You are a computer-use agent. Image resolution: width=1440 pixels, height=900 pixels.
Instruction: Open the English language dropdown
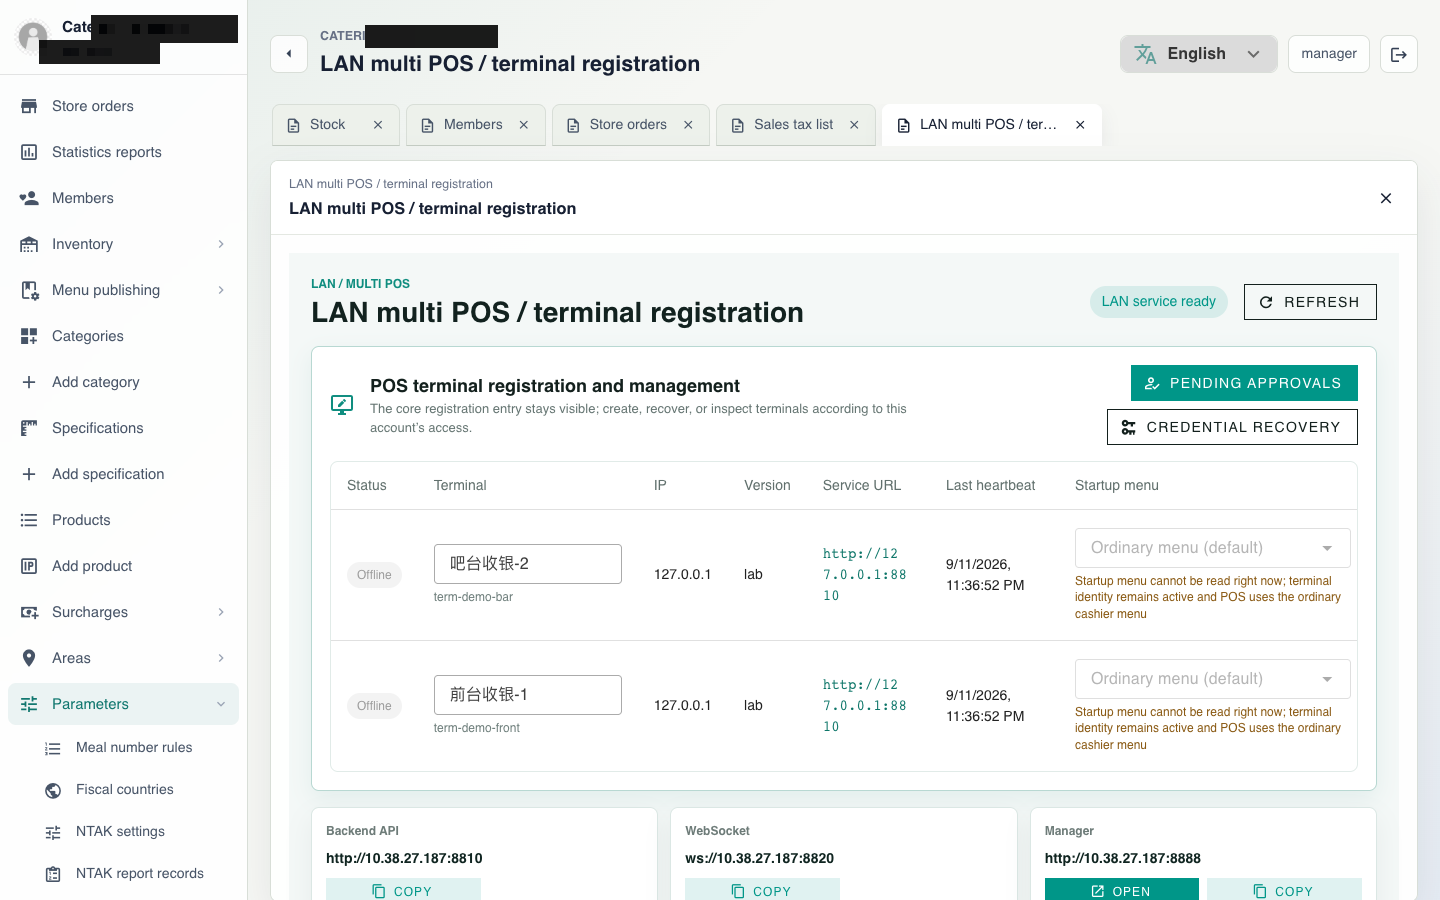tap(1198, 54)
